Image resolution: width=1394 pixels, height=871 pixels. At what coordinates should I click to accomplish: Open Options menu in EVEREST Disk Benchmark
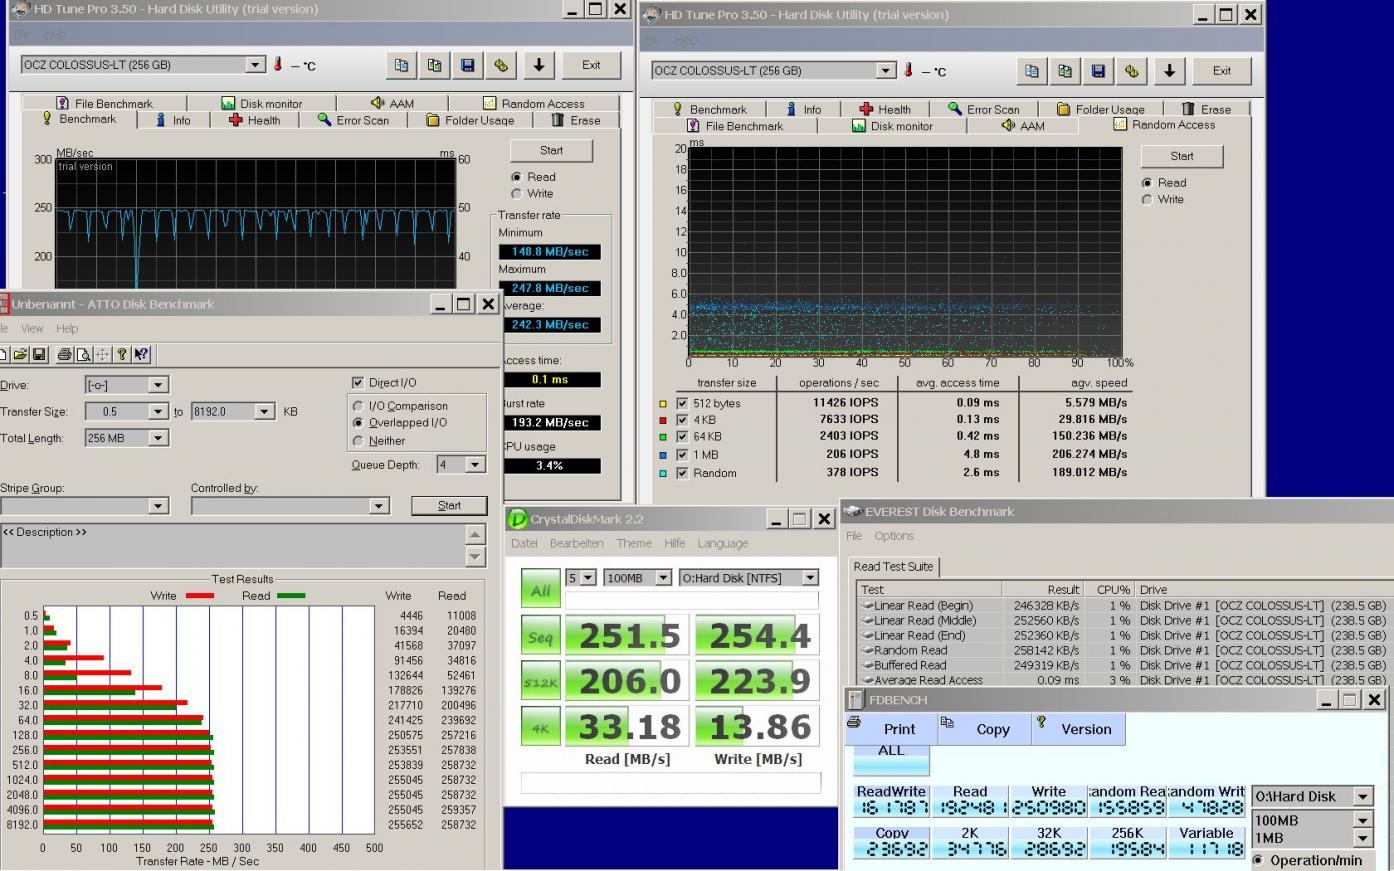894,536
